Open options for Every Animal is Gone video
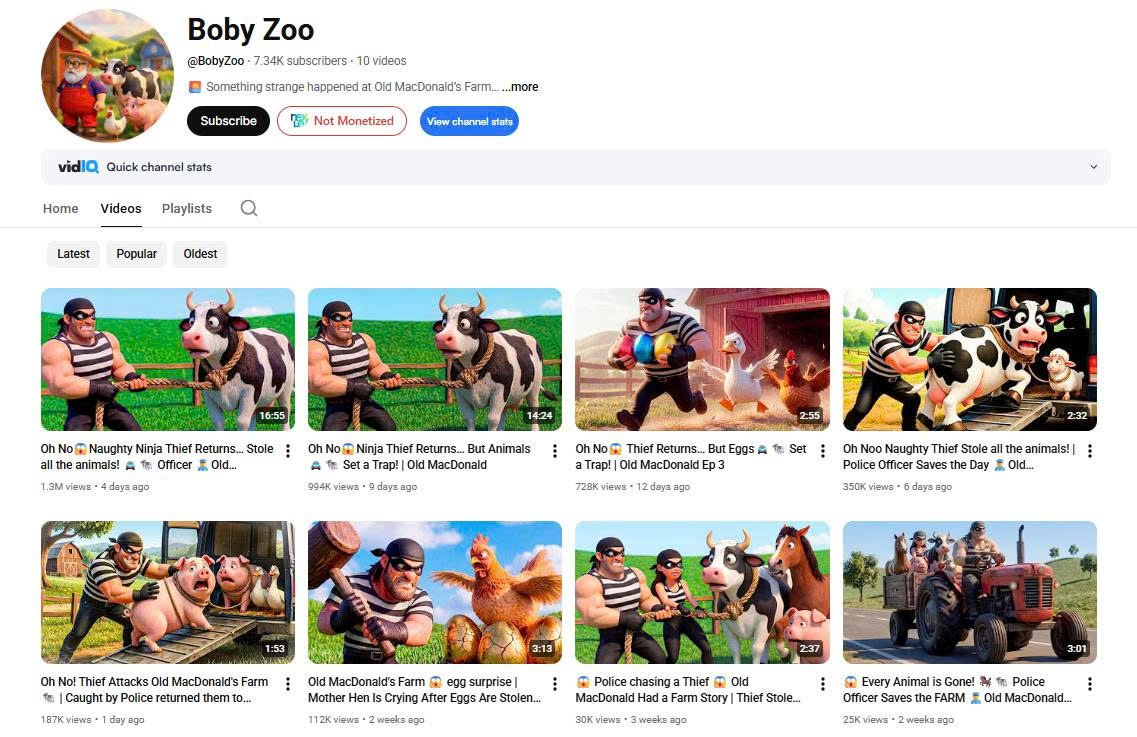Screen dimensions: 1137x737 [1090, 684]
